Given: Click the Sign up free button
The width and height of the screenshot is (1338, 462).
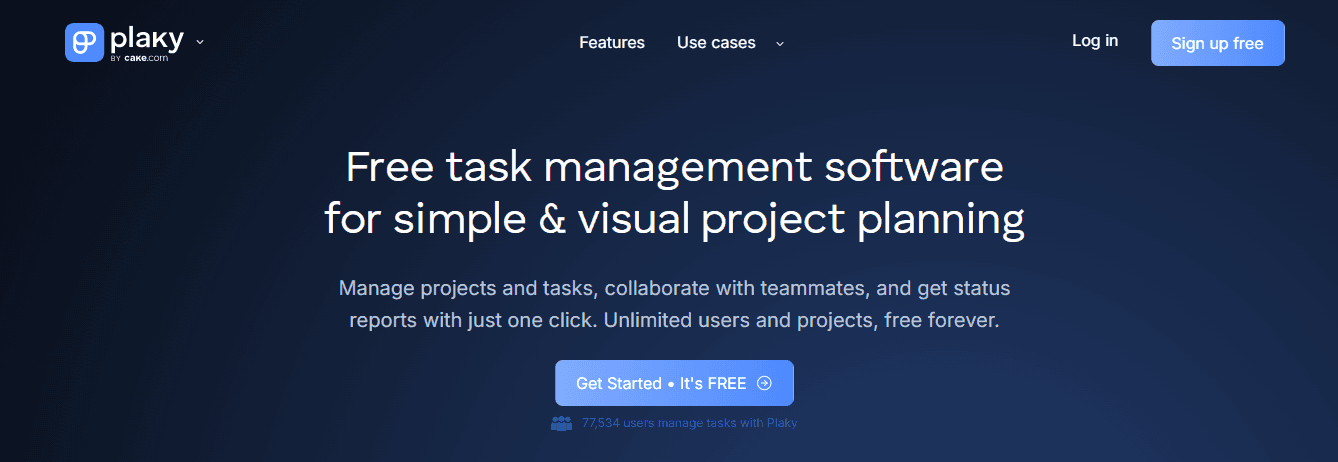Looking at the screenshot, I should click(x=1217, y=43).
